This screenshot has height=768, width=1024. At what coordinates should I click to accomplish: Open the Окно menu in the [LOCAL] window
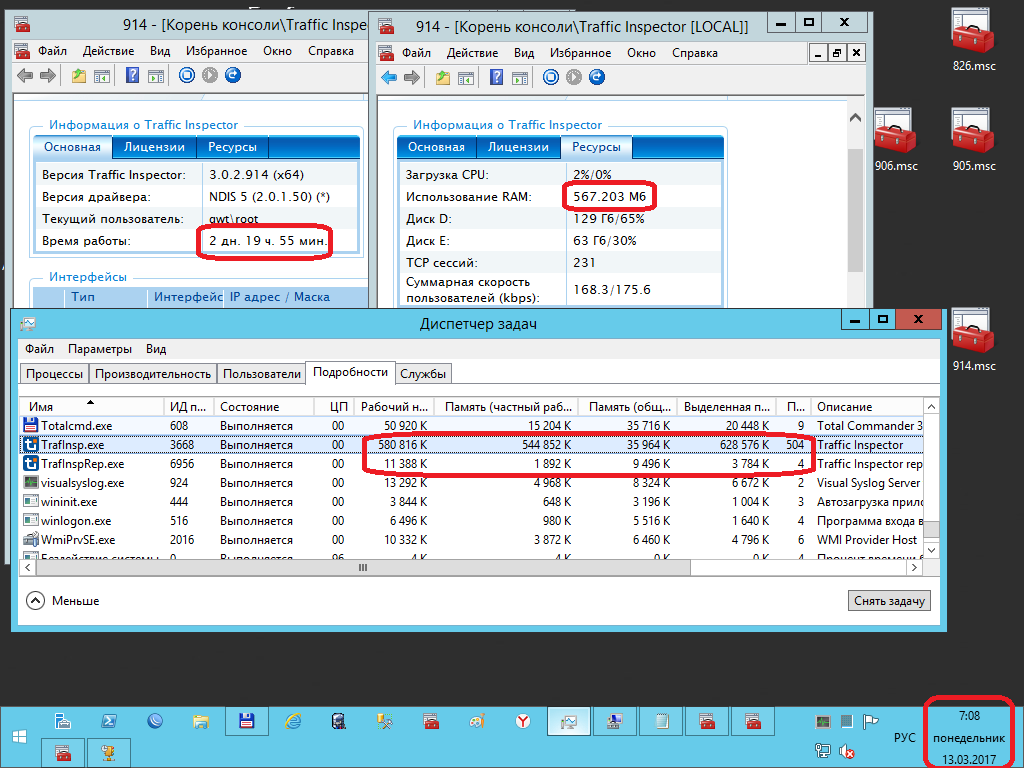pyautogui.click(x=641, y=53)
